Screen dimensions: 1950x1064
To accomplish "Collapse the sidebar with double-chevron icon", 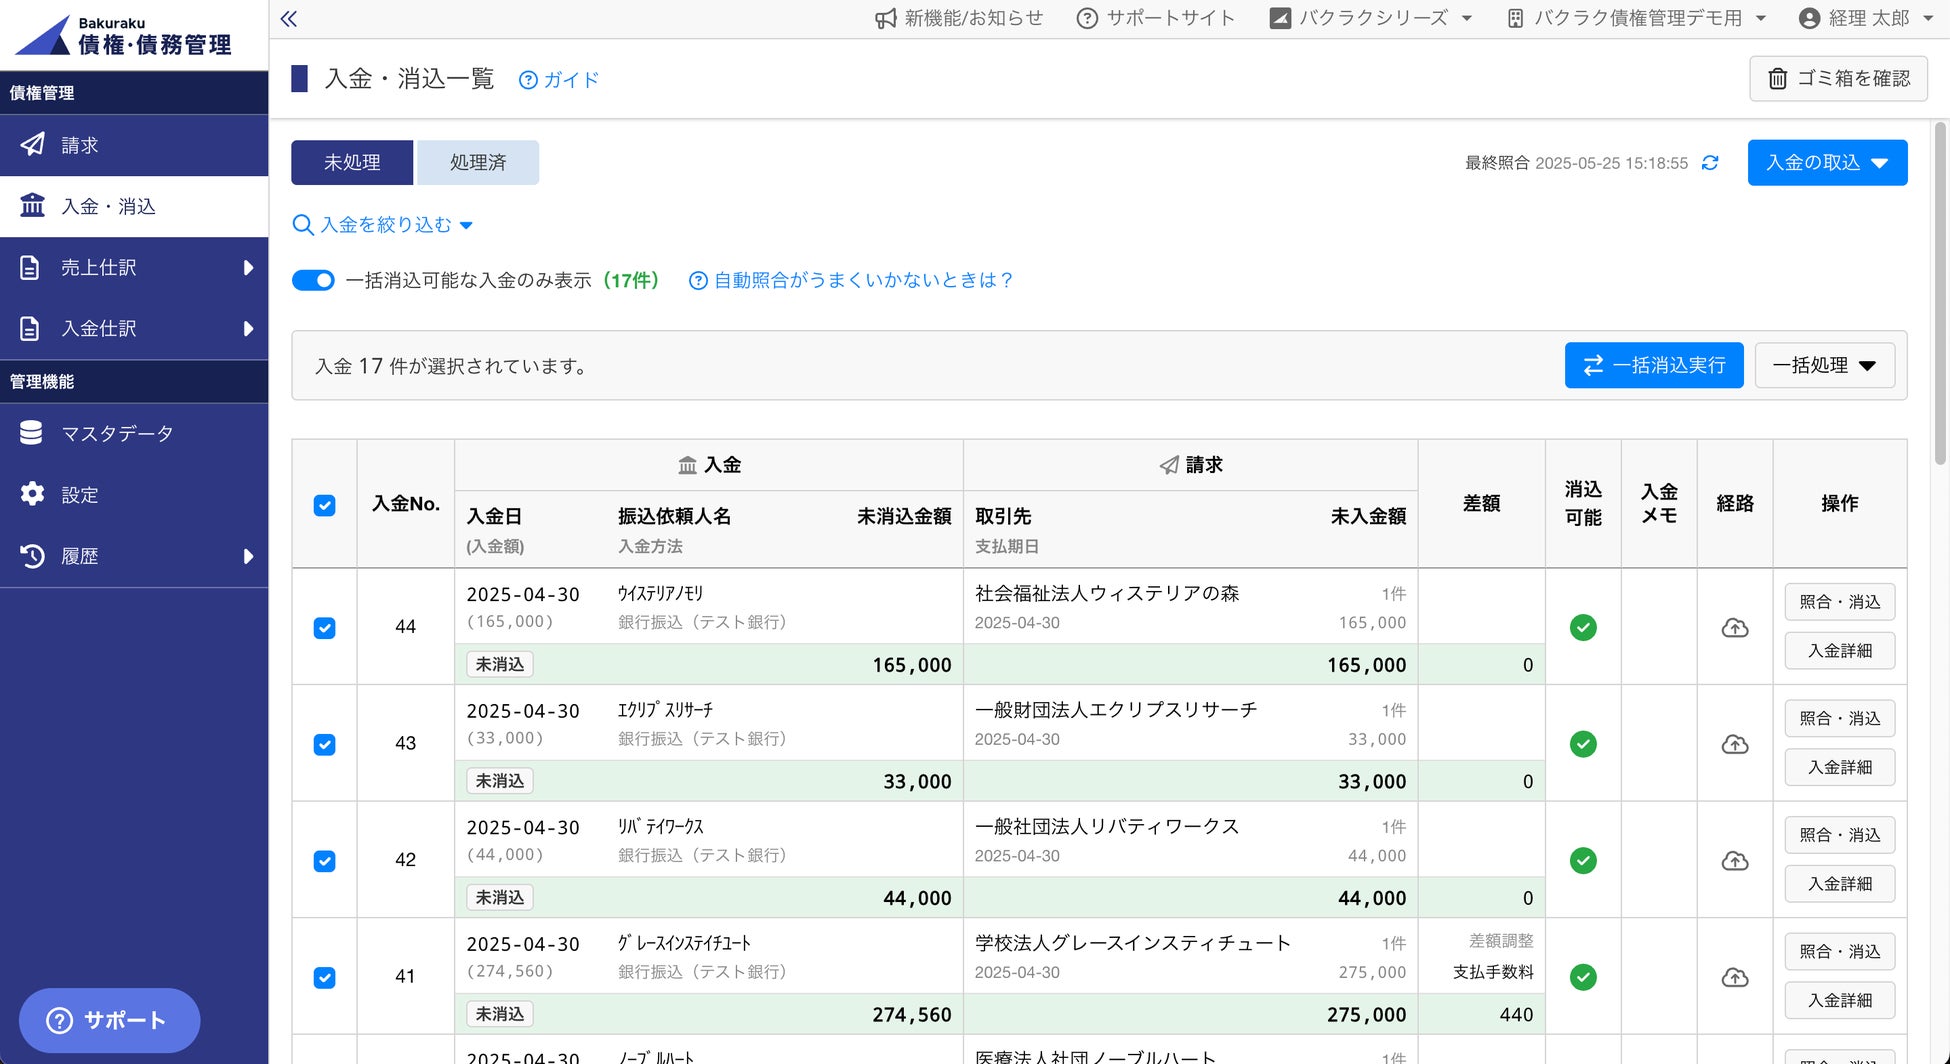I will [x=289, y=19].
